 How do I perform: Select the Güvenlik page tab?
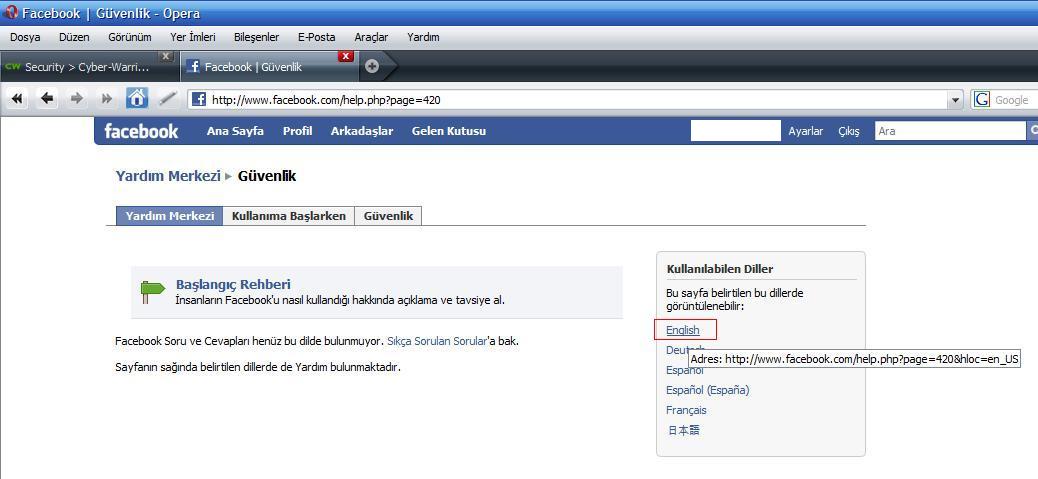point(388,216)
